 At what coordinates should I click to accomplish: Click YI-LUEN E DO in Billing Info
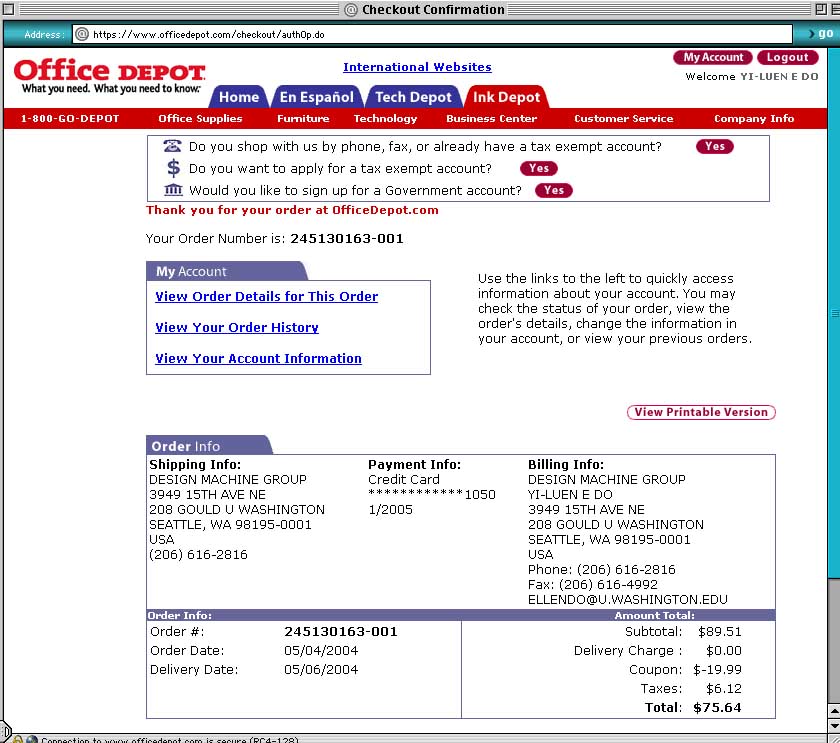570,494
